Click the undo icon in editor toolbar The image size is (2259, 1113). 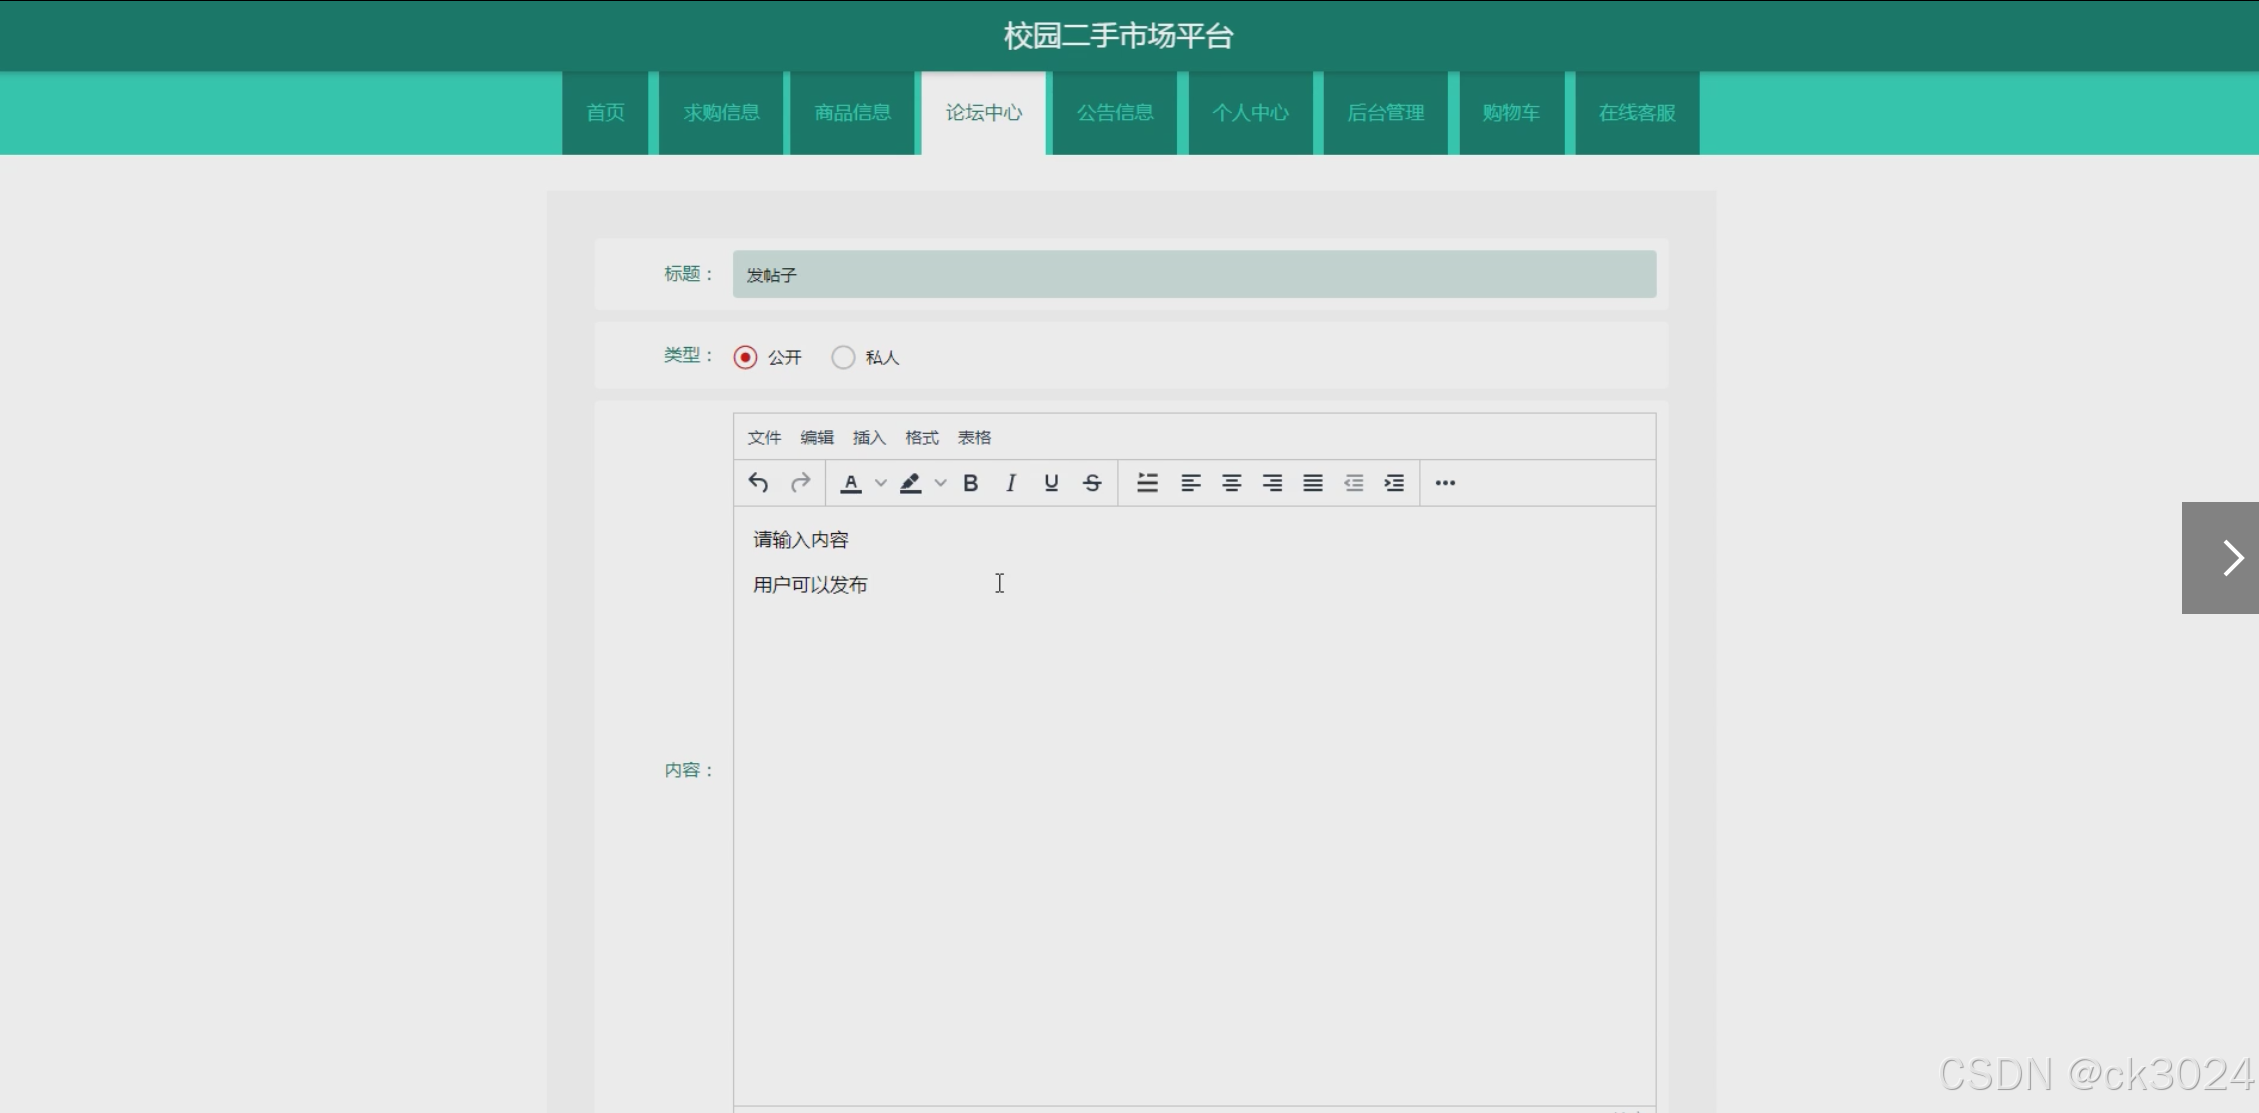tap(758, 483)
